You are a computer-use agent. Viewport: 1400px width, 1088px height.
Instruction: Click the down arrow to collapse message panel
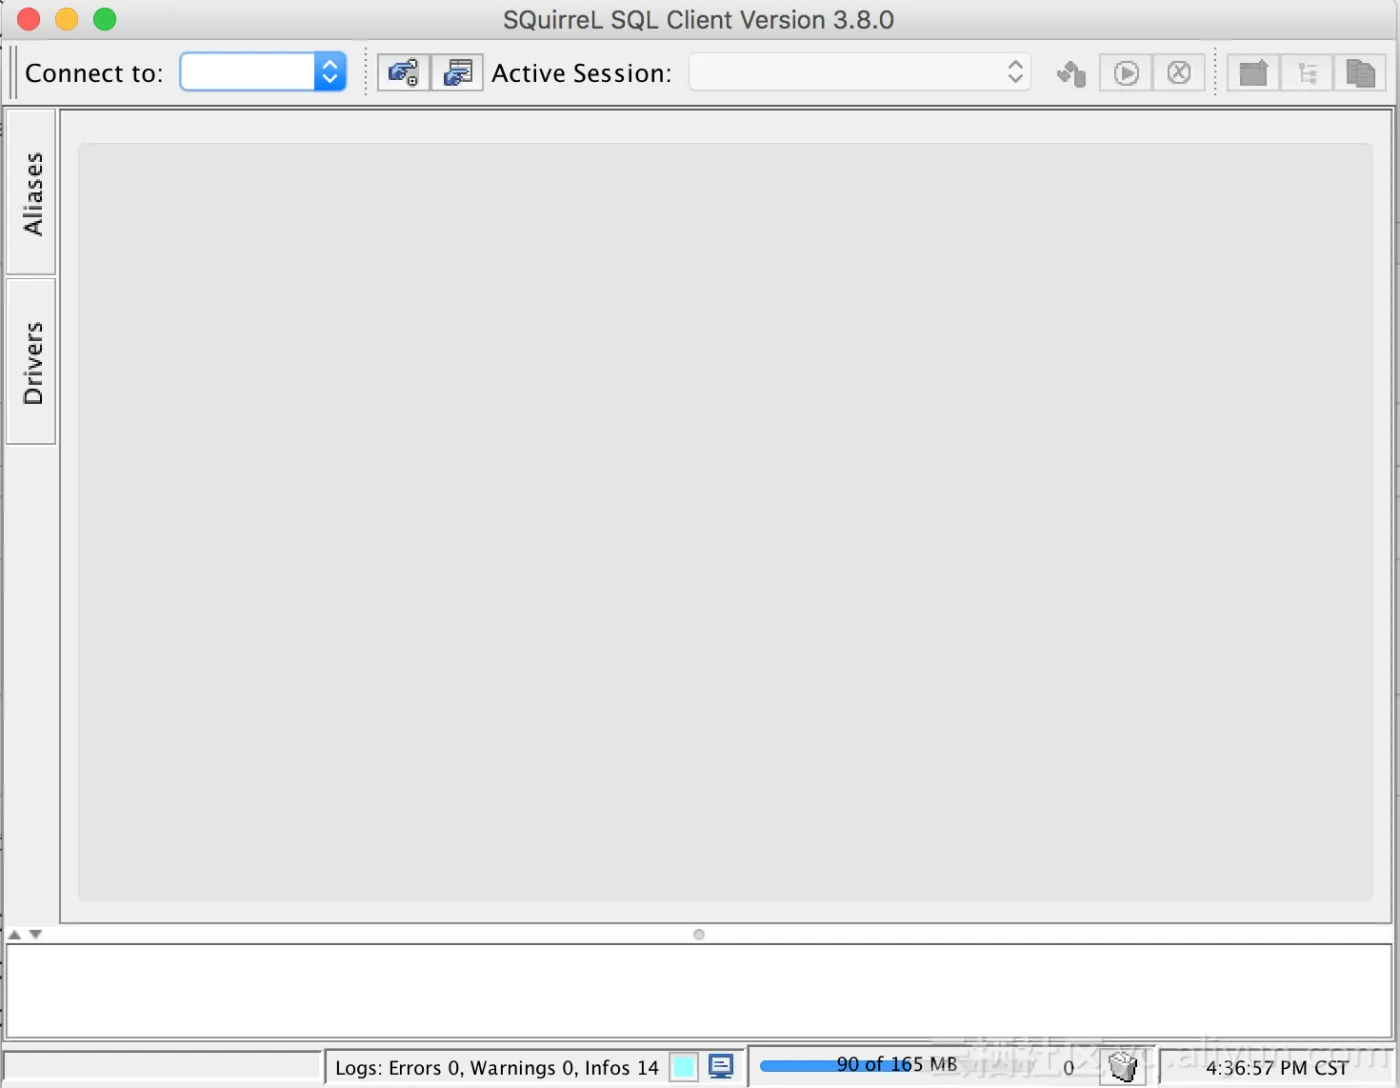click(36, 934)
